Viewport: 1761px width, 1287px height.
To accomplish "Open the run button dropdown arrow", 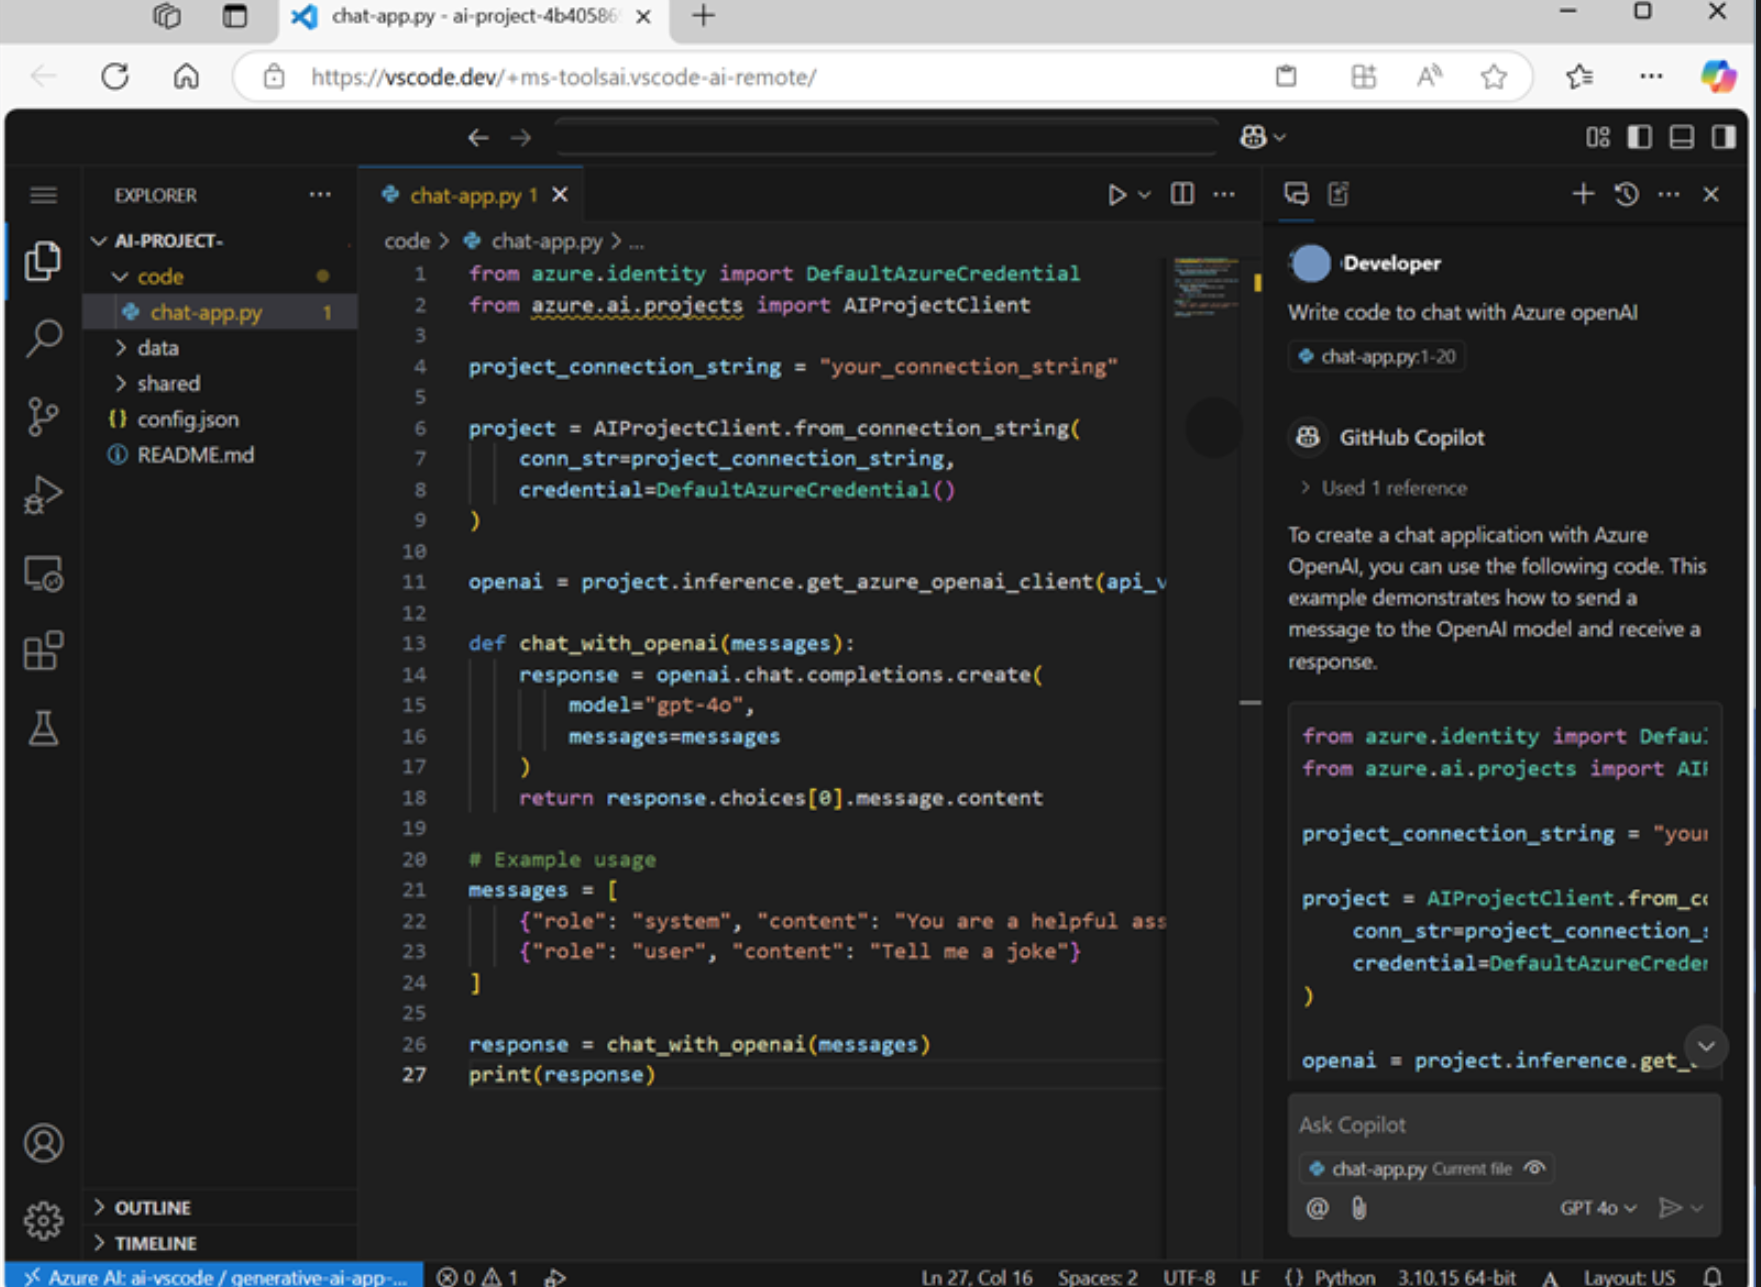I will [1145, 195].
